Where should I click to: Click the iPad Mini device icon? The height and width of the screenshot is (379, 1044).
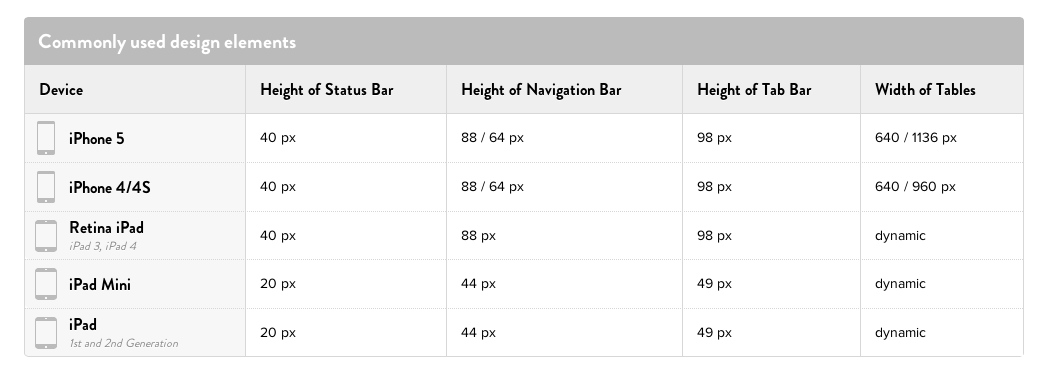(x=46, y=284)
